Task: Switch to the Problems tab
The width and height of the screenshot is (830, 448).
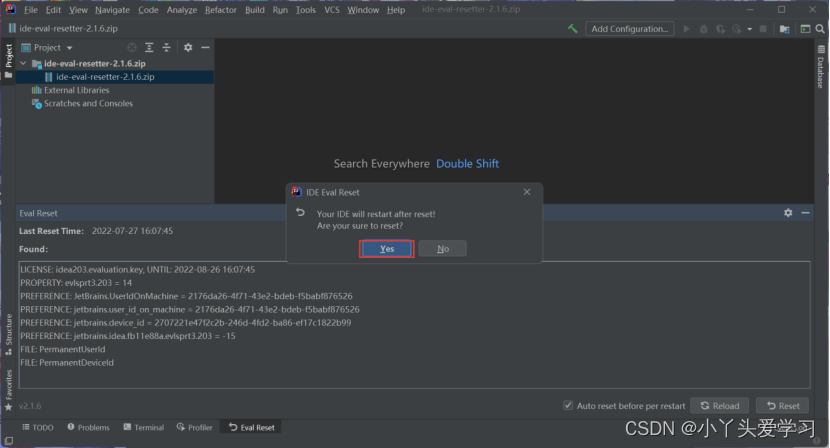Action: coord(88,427)
